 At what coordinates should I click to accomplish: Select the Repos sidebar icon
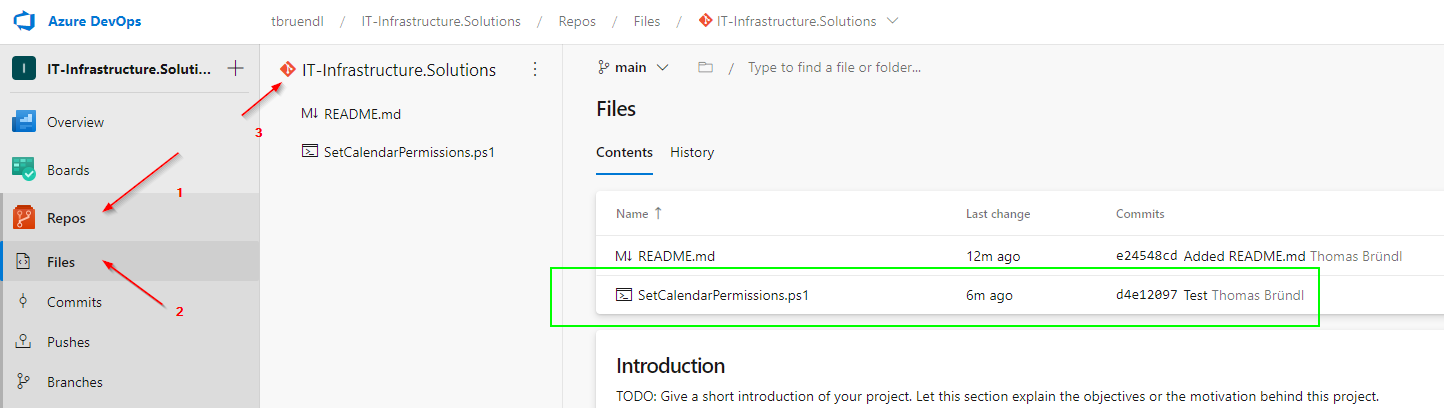[24, 218]
